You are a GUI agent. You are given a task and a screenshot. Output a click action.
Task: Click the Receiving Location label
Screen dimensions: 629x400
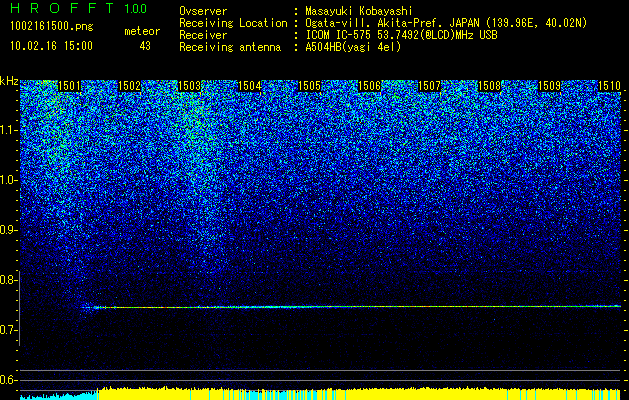tap(233, 23)
